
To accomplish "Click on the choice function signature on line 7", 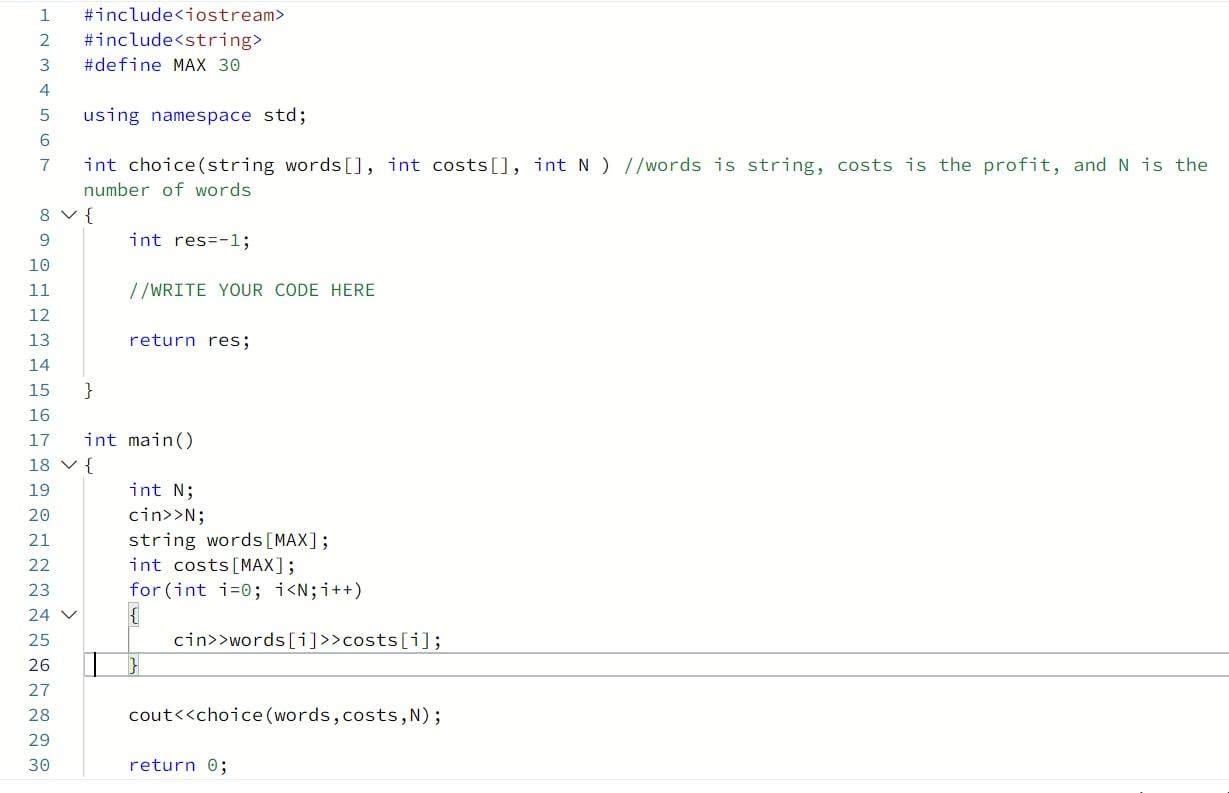I will 347,165.
